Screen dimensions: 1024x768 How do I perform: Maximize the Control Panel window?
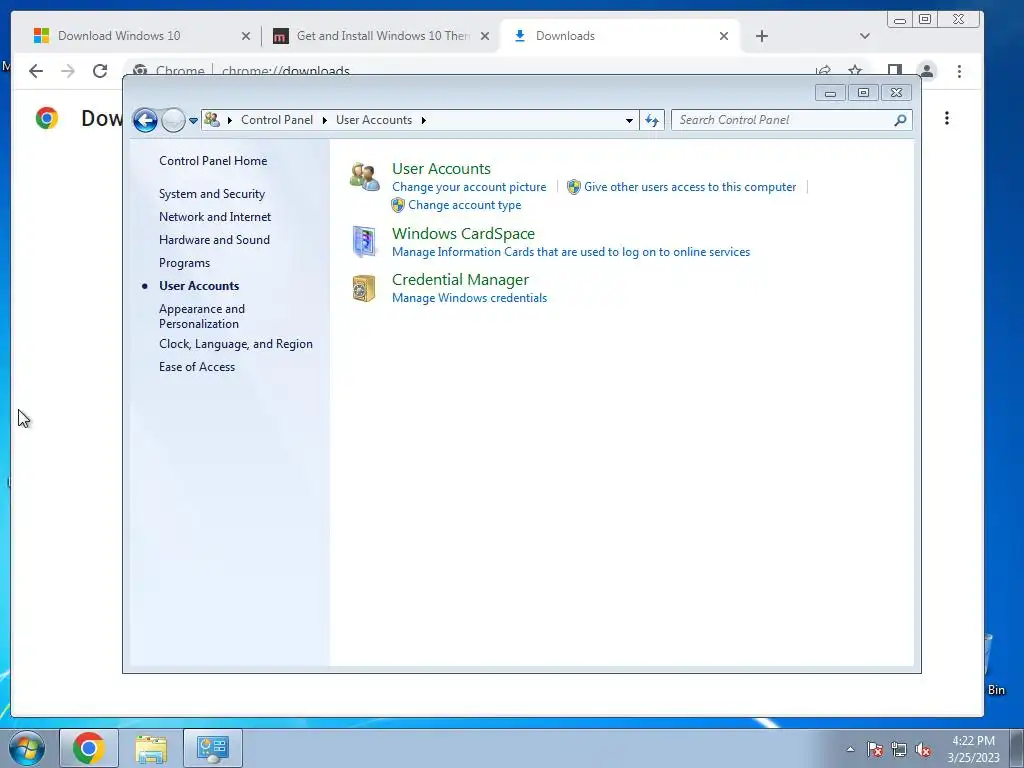coord(863,93)
